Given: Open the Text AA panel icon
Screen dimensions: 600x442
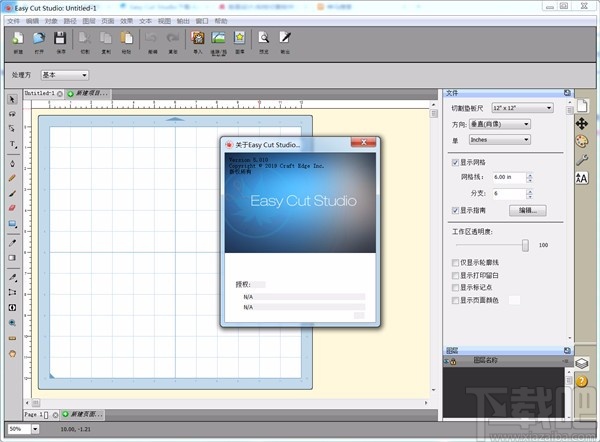Looking at the screenshot, I should click(x=582, y=178).
